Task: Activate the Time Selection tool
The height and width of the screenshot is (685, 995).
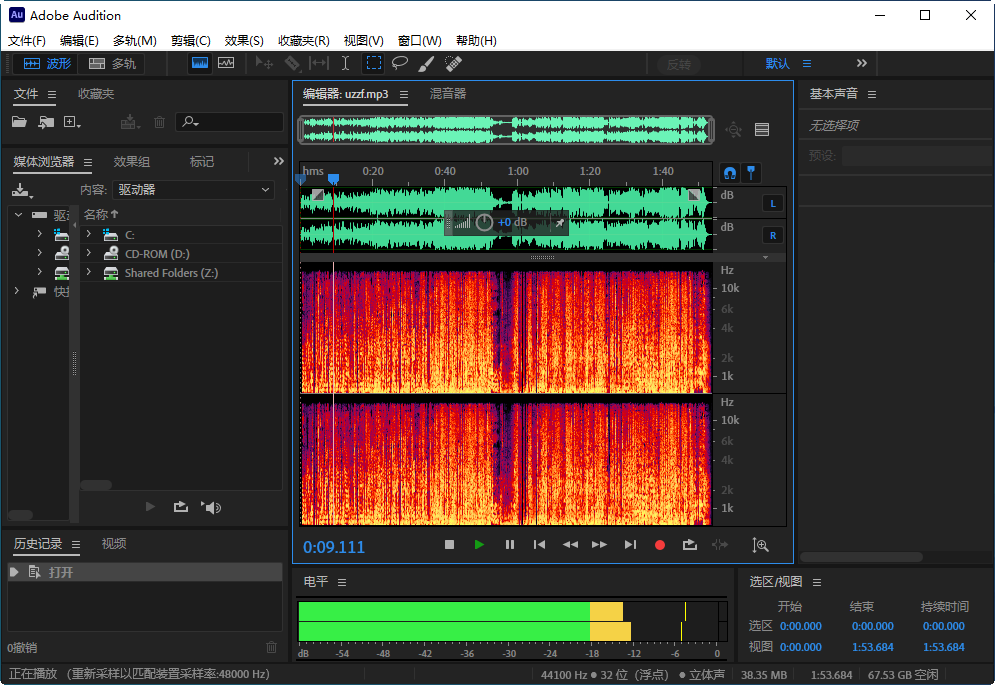Action: [345, 62]
